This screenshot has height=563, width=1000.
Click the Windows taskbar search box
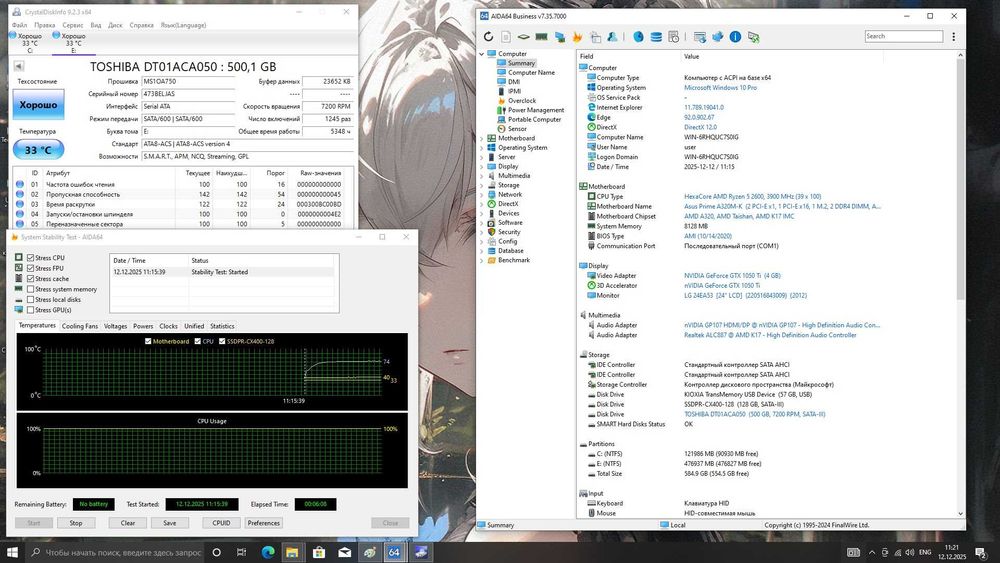(115, 552)
